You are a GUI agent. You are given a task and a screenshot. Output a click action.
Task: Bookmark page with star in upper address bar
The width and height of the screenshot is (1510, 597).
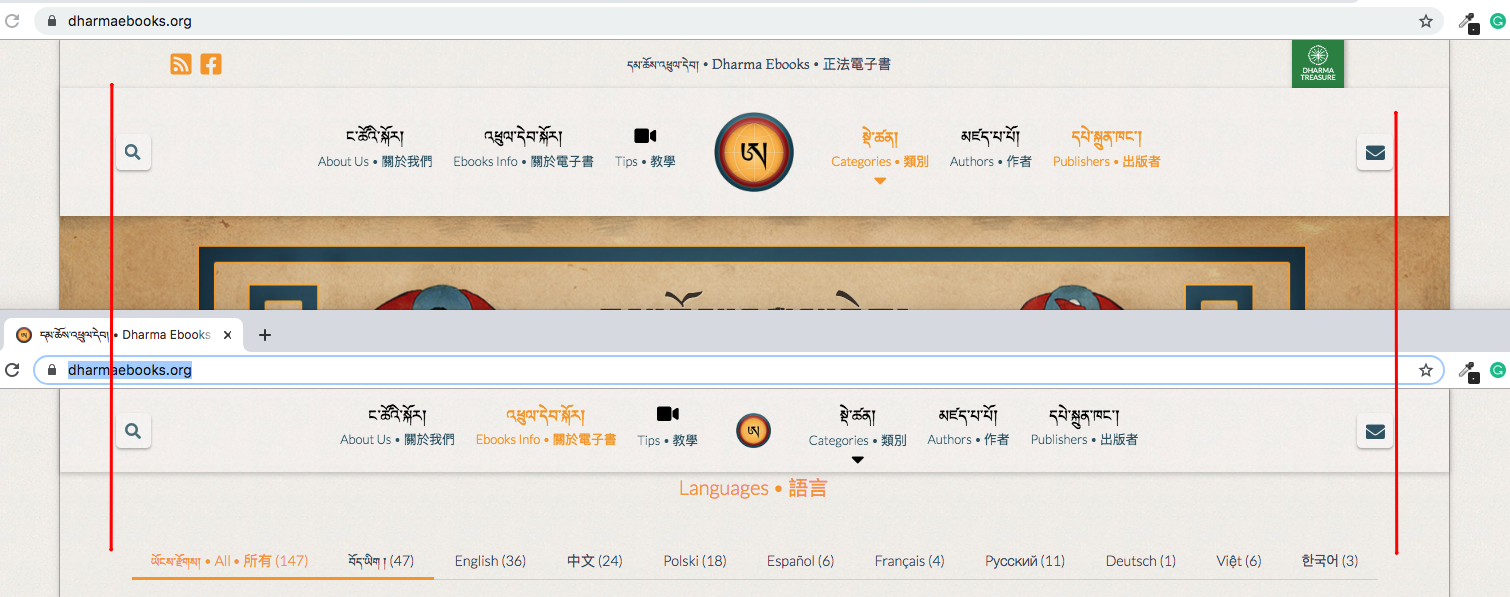tap(1426, 21)
